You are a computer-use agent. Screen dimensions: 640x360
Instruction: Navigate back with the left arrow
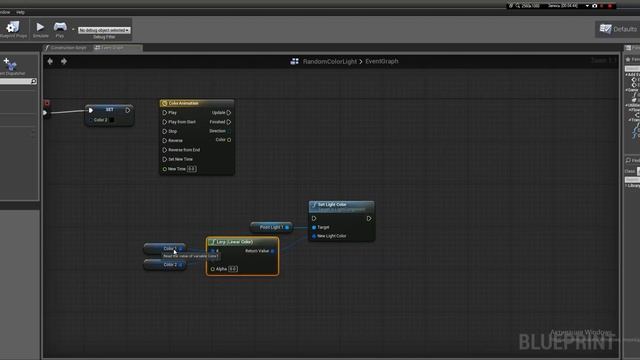click(50, 61)
